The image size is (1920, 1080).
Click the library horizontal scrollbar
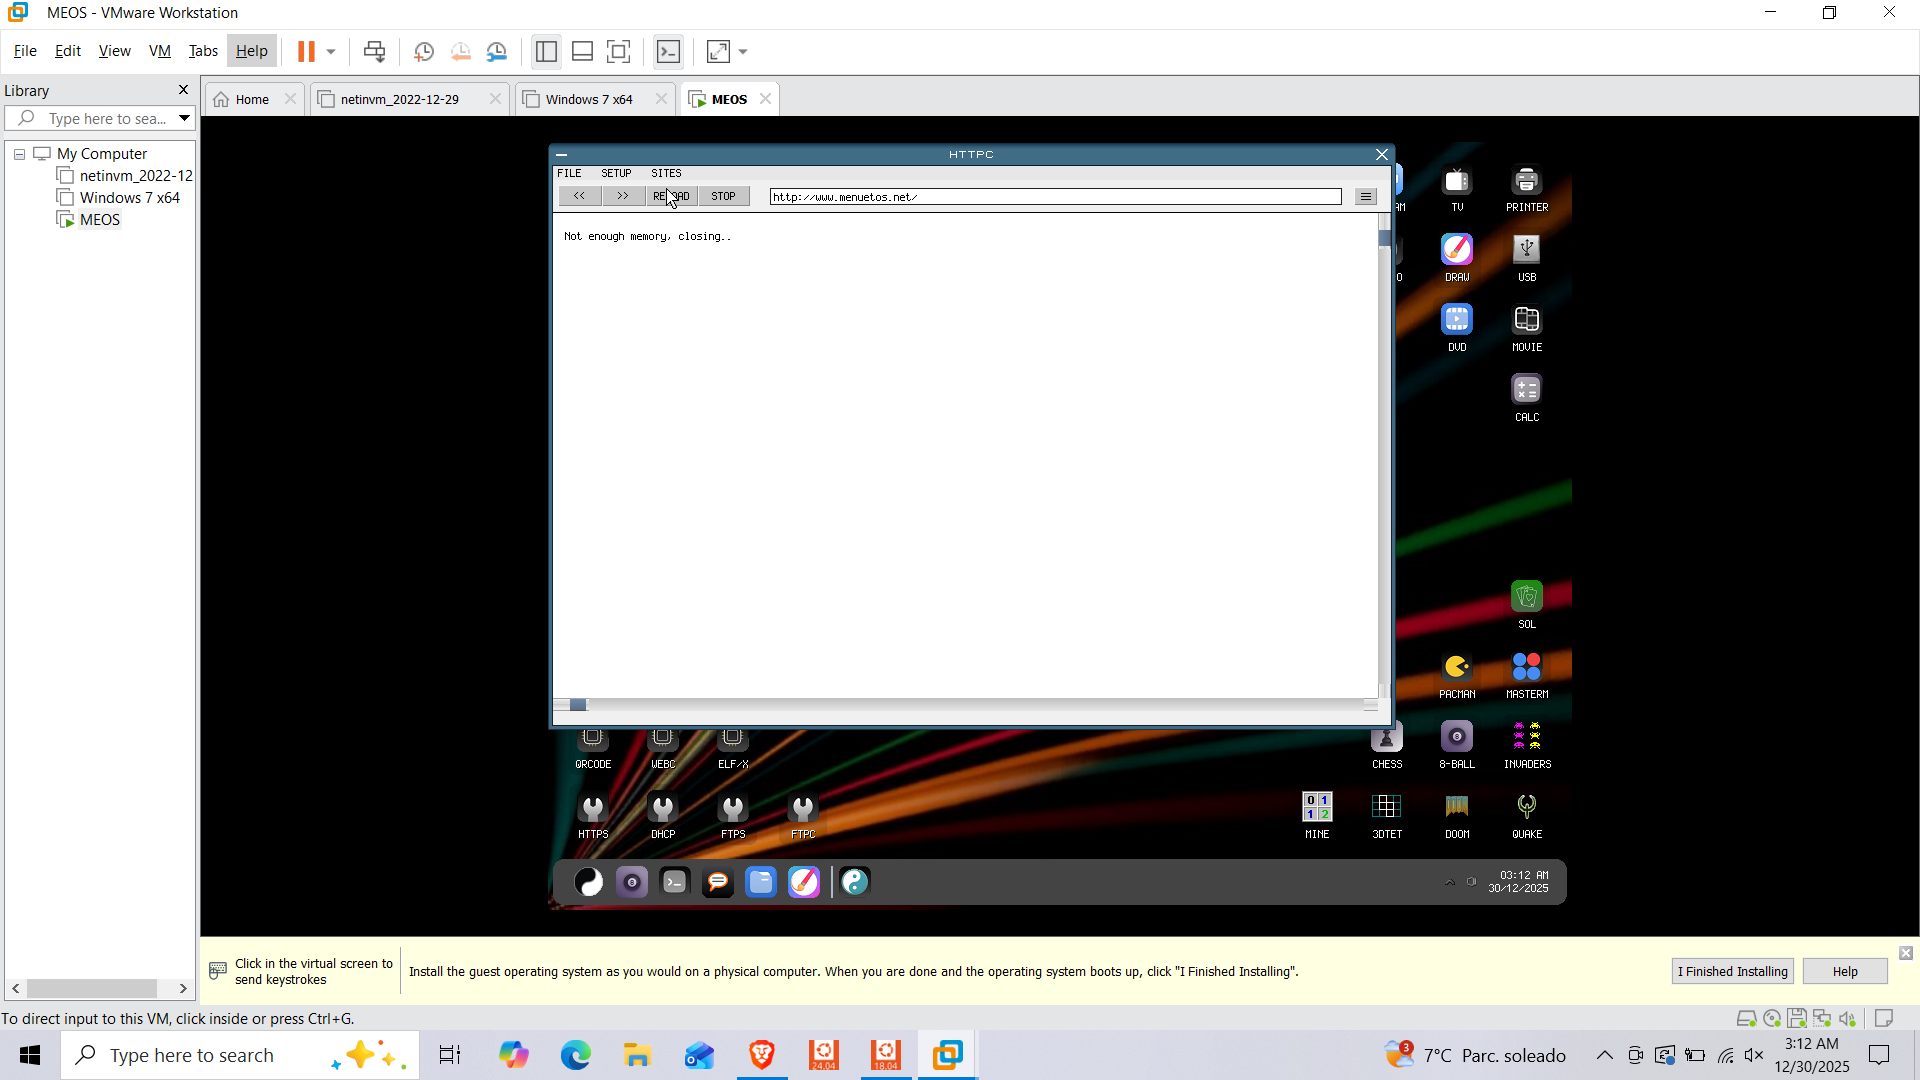(92, 988)
